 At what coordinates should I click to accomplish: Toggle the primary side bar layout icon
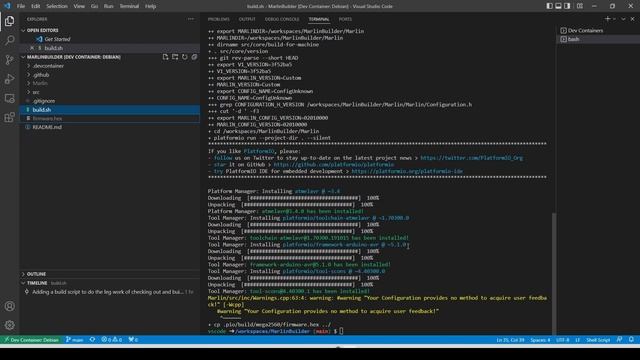[x=549, y=6]
